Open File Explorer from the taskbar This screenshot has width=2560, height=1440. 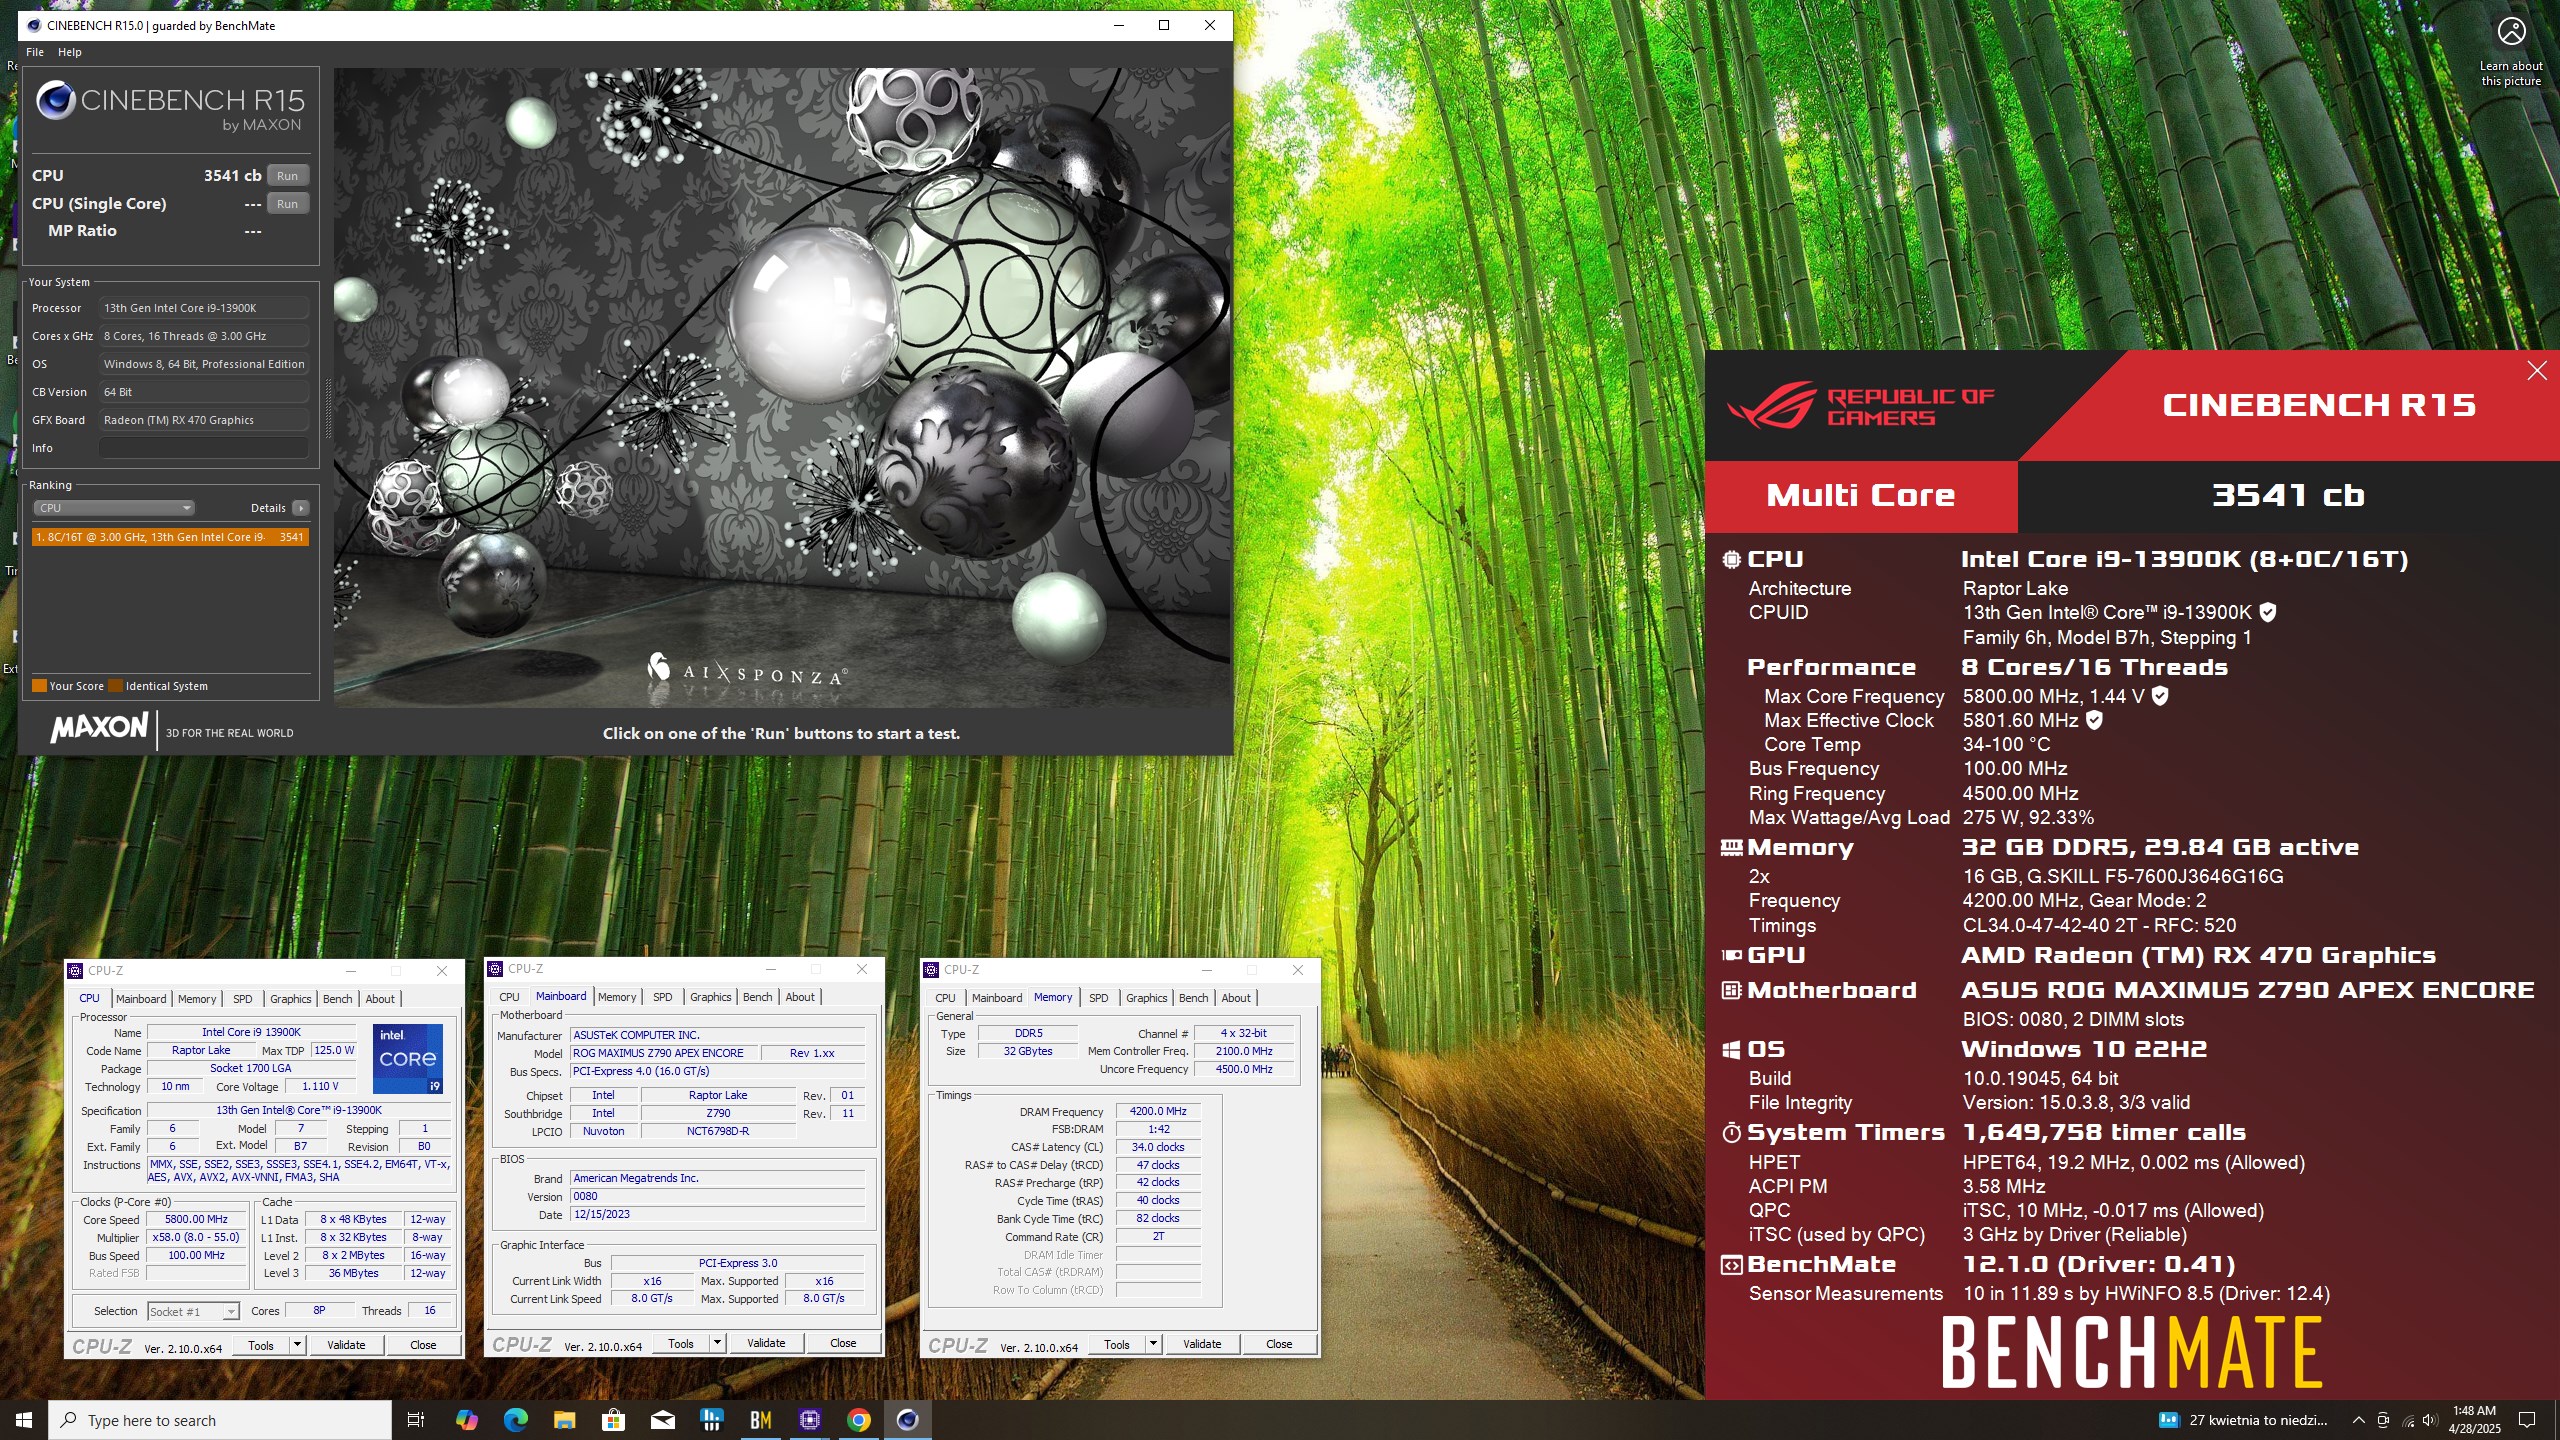pos(564,1420)
